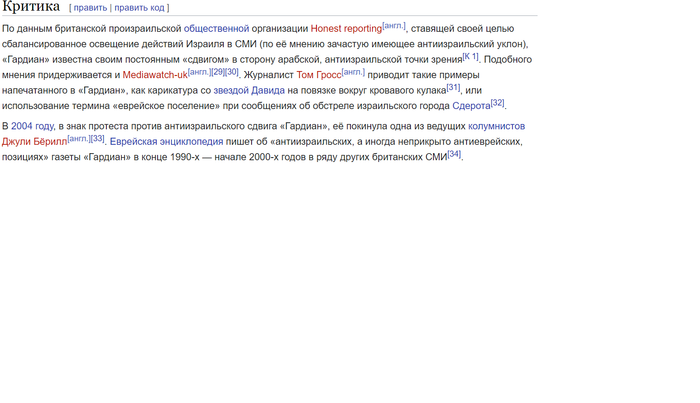
Task: Open the '2004 году' link
Action: point(32,126)
